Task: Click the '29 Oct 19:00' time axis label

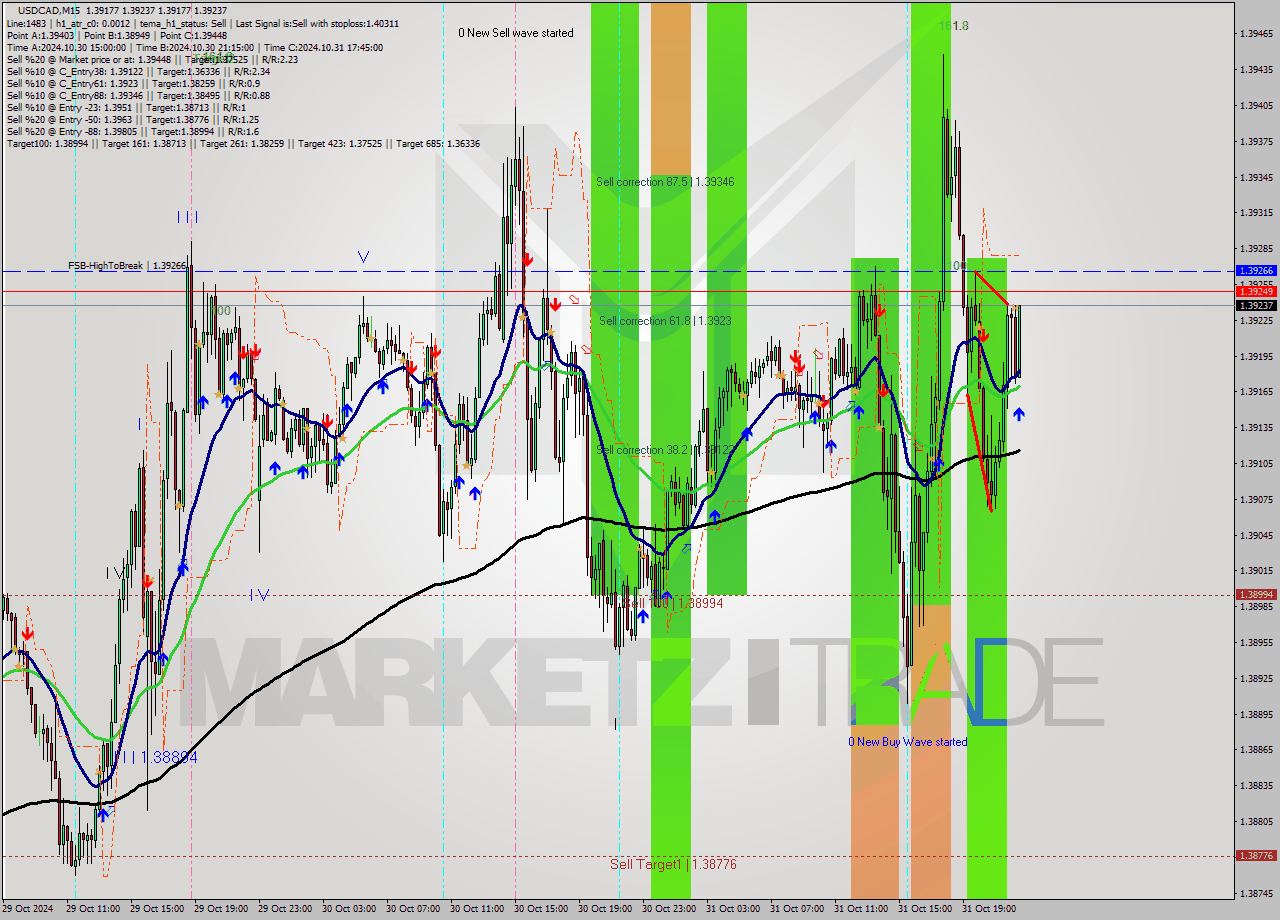Action: click(x=221, y=909)
